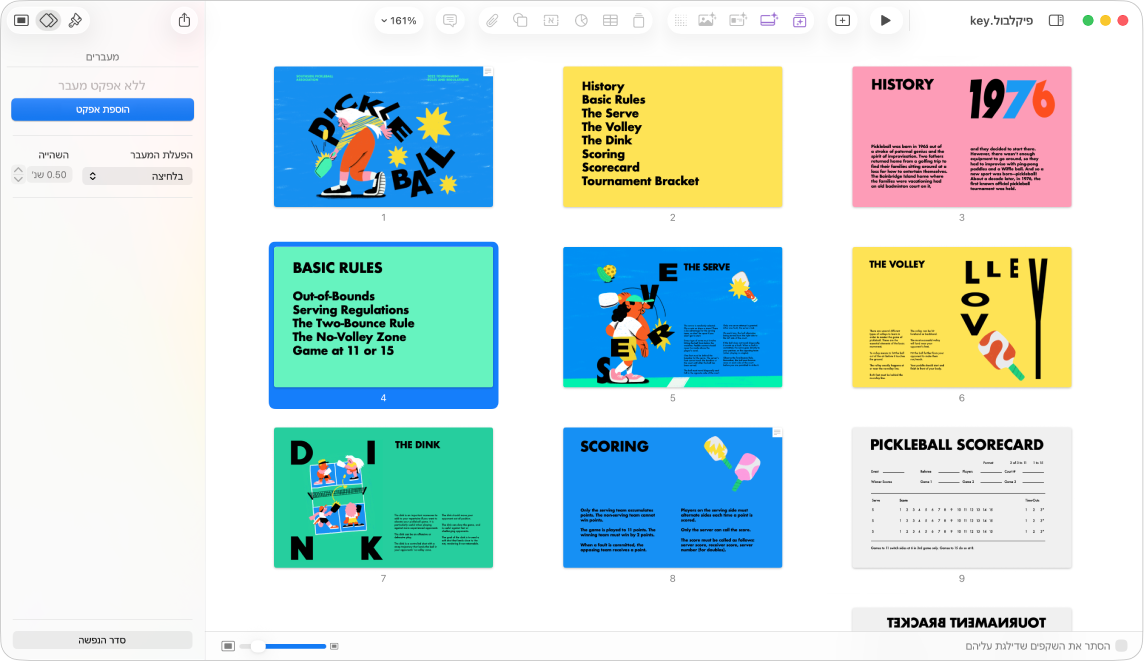Image resolution: width=1144 pixels, height=662 pixels.
Task: Select slide 2 contents list thumbnail
Action: coord(672,136)
